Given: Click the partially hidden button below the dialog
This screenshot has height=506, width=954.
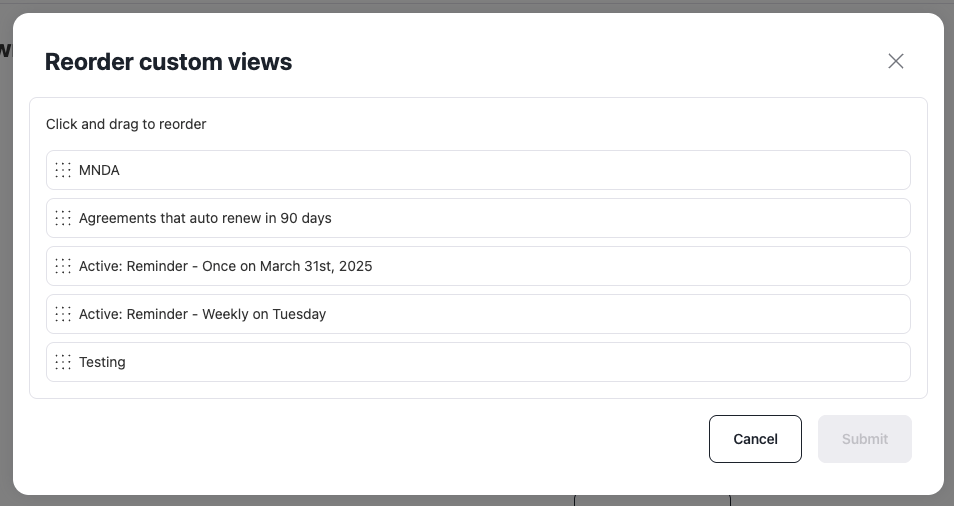Looking at the screenshot, I should pyautogui.click(x=652, y=501).
